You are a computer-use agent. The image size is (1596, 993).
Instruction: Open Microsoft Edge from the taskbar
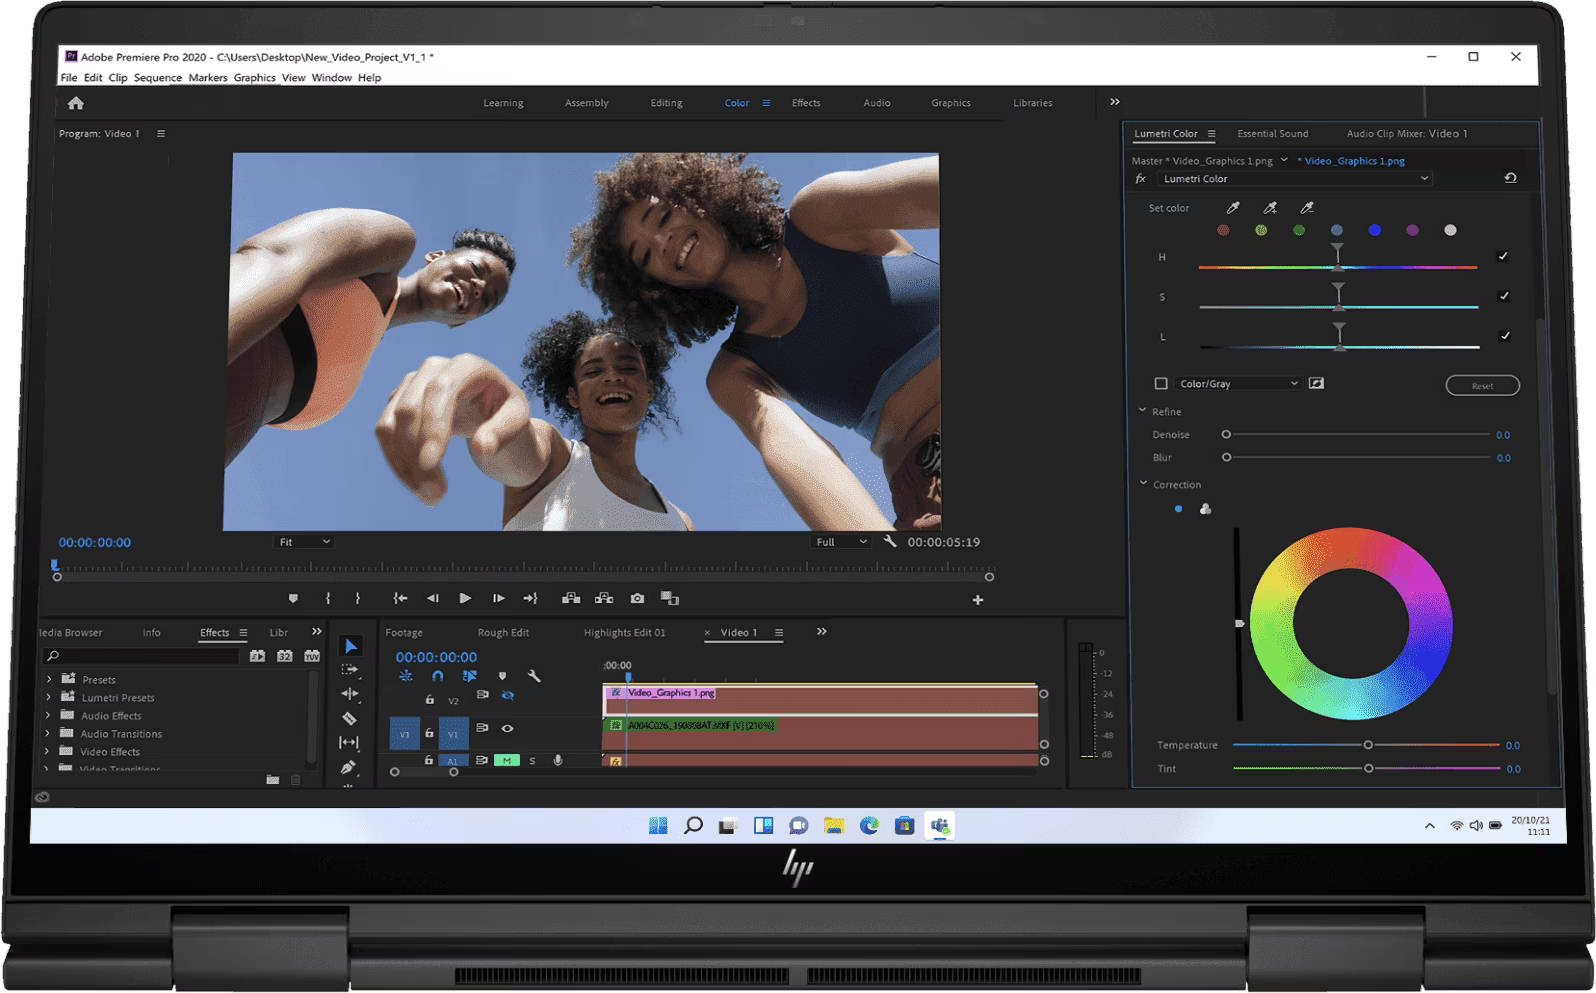(x=869, y=825)
